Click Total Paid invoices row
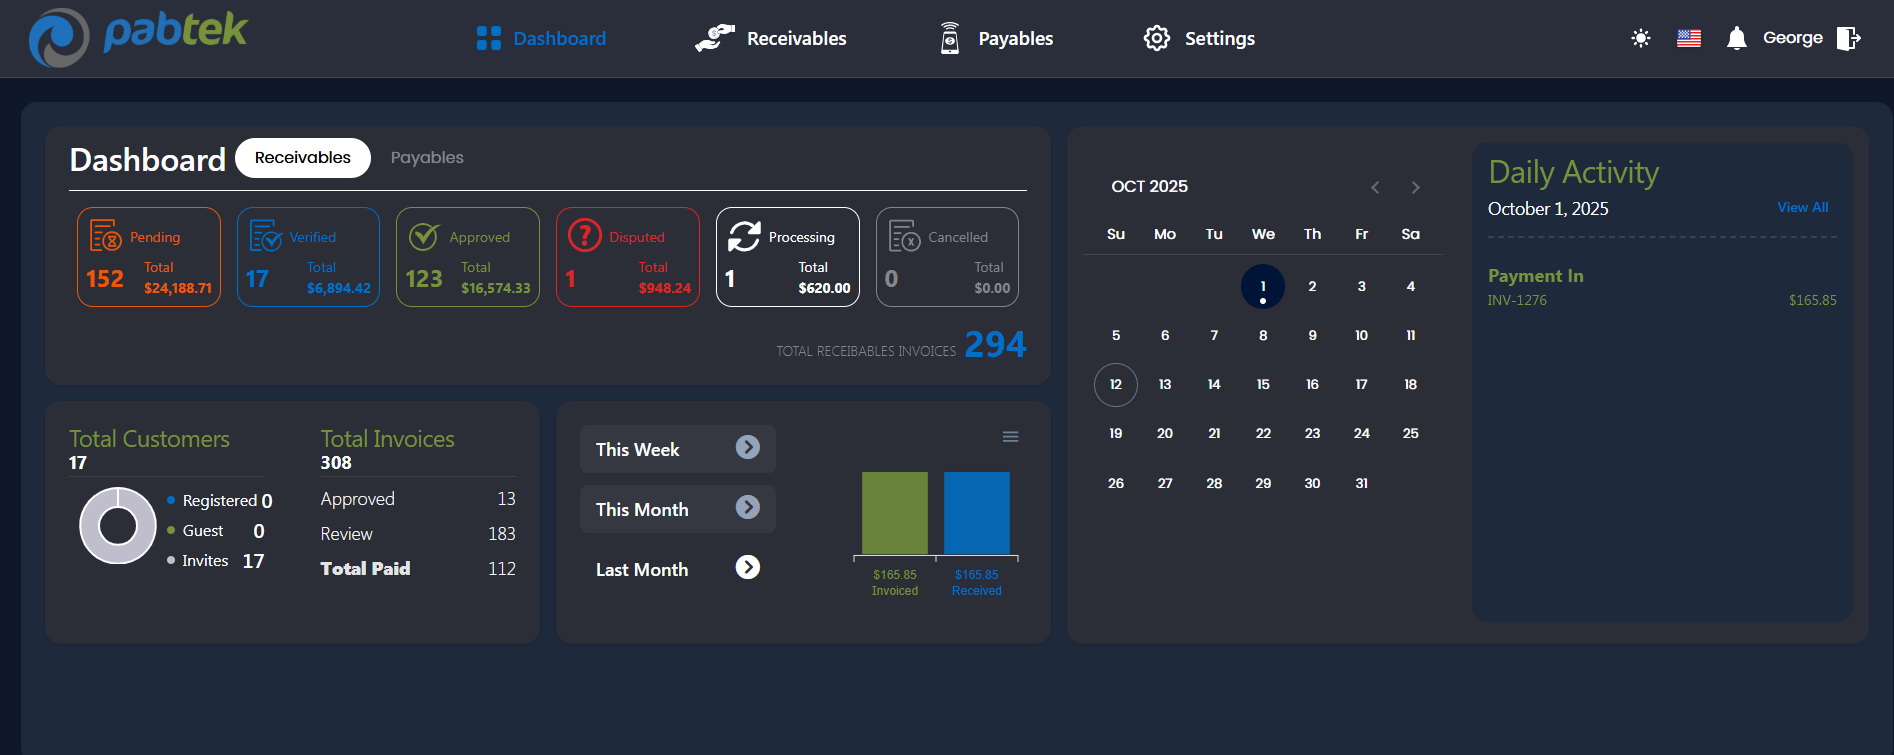 (418, 569)
